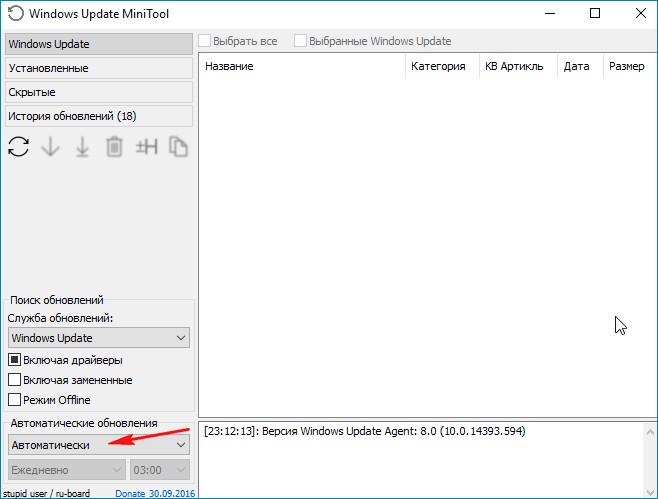Click the install updates icon
Viewport: 658px width, 499px height.
pyautogui.click(x=82, y=147)
